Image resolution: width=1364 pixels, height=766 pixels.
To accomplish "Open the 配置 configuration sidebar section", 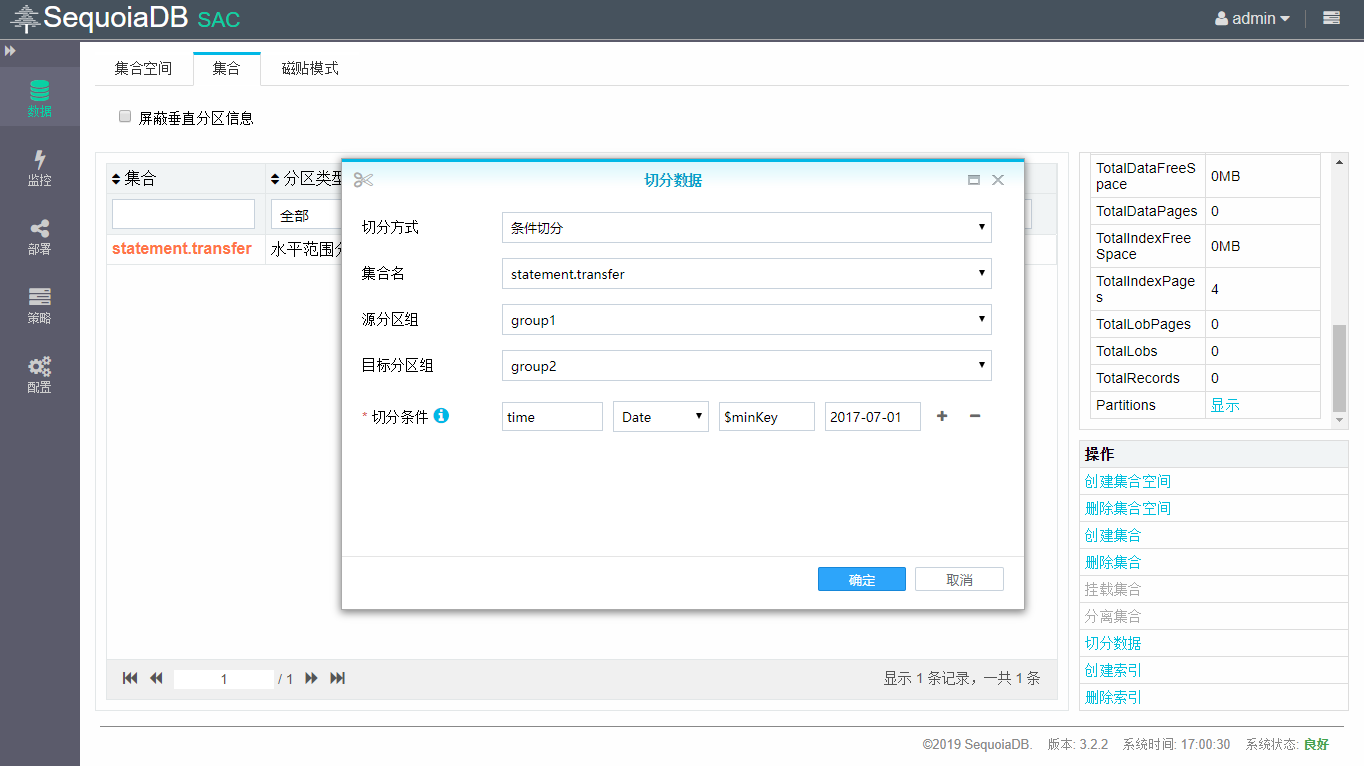I will (x=39, y=374).
